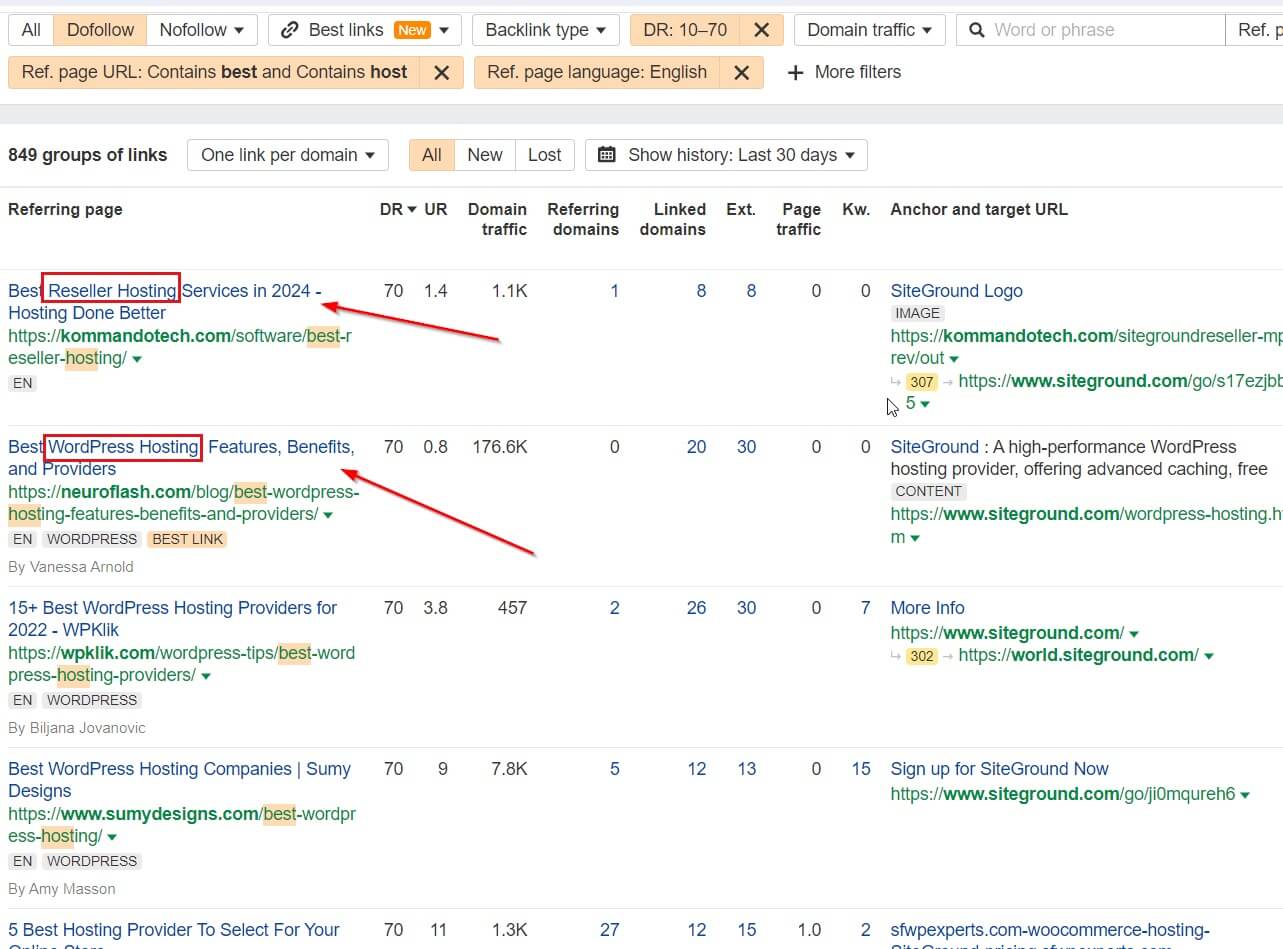Click linked domains value 20 for neuroflash
This screenshot has height=949, width=1283.
coord(696,447)
